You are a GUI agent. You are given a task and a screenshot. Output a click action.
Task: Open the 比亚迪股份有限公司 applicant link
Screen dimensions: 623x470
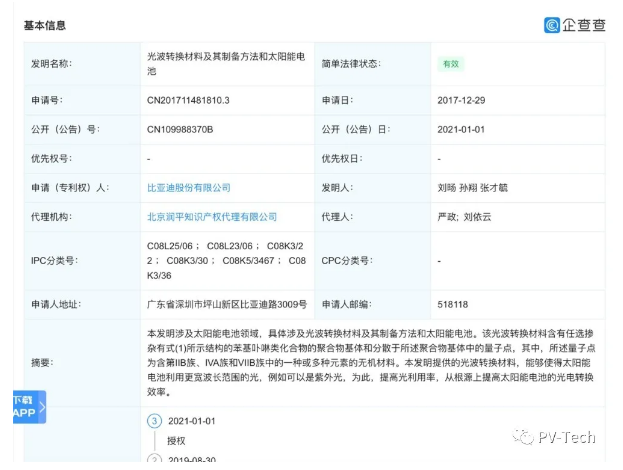[189, 187]
